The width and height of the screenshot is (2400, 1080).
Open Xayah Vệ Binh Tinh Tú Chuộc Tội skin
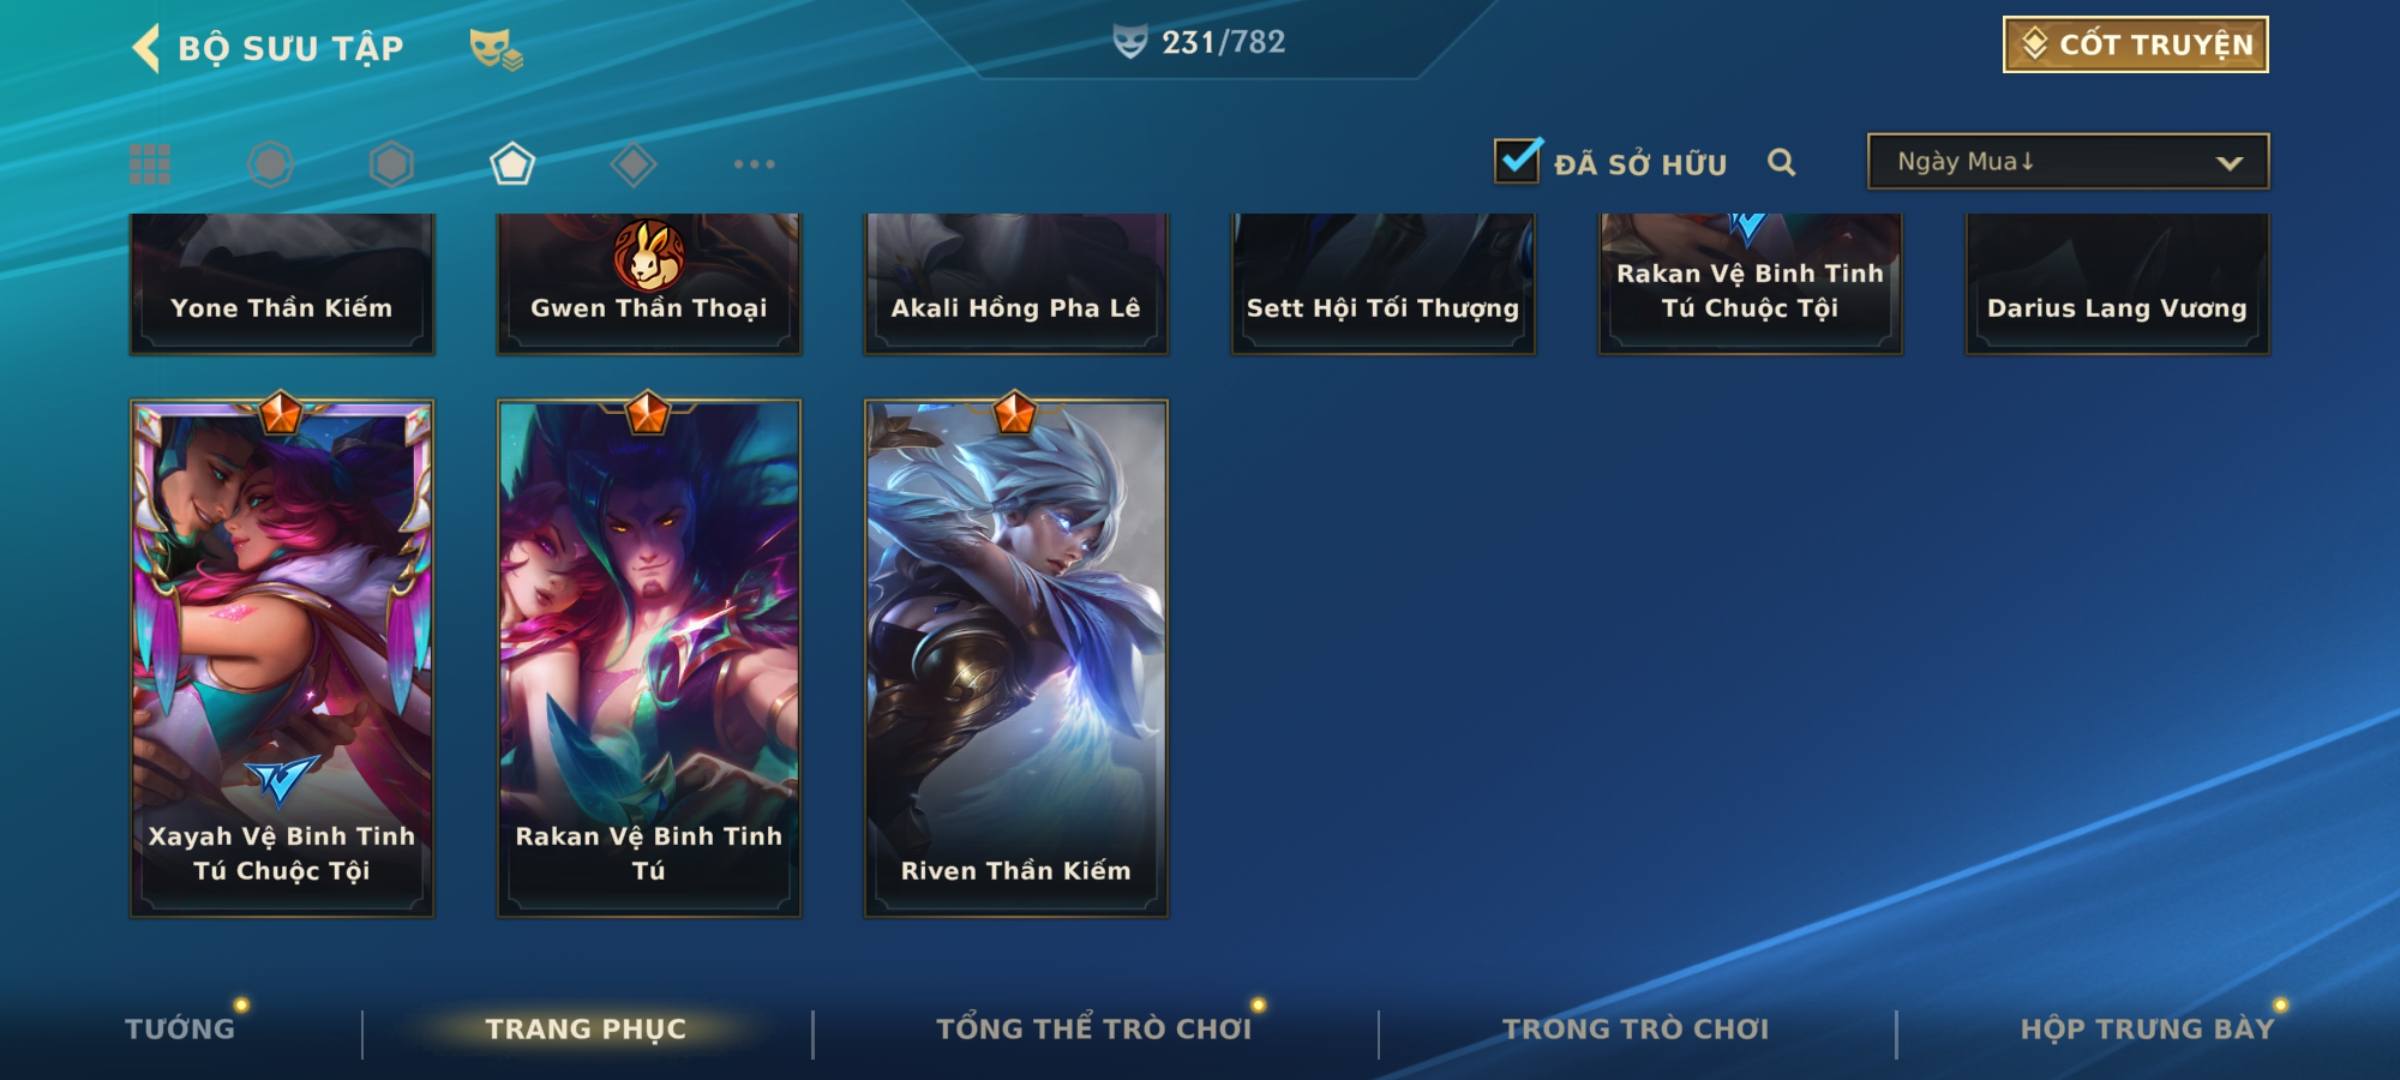(x=282, y=658)
